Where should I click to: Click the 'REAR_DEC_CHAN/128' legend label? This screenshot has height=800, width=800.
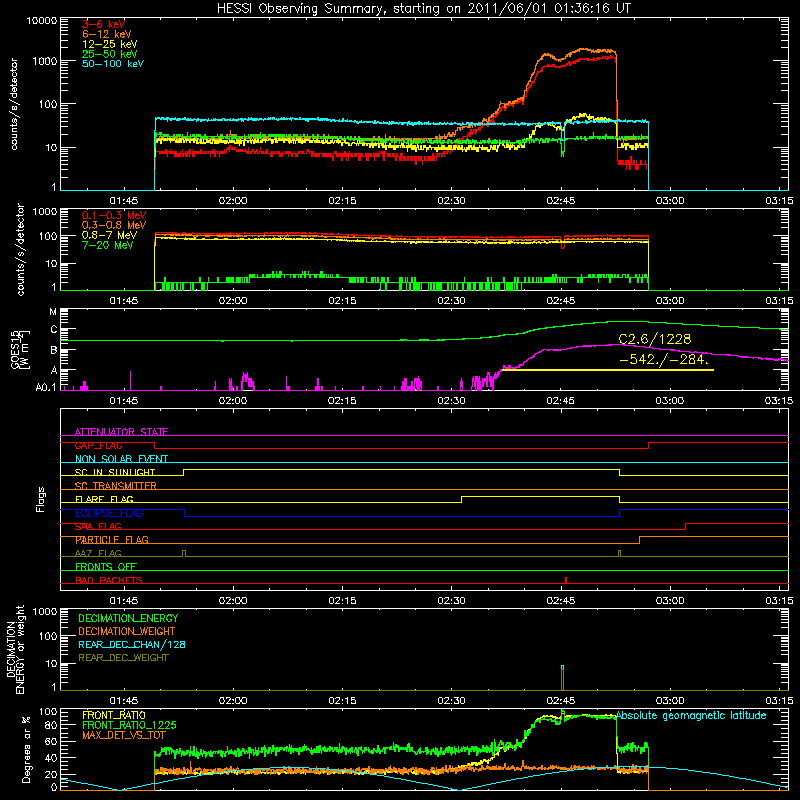click(x=132, y=644)
